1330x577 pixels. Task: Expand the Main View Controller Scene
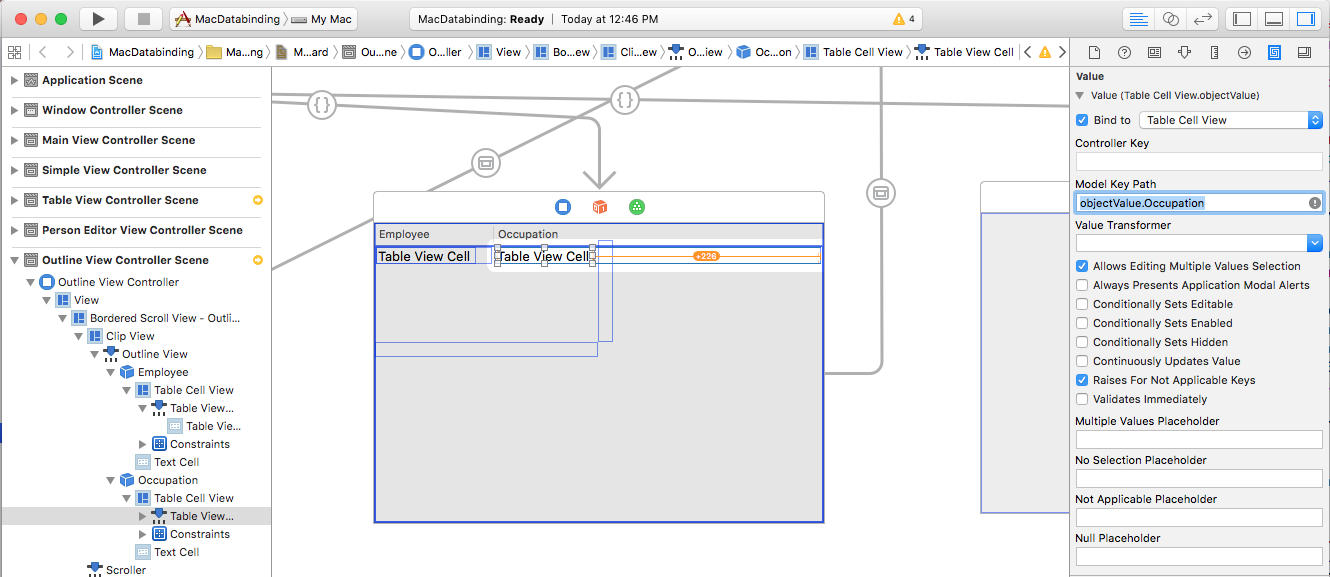[14, 140]
